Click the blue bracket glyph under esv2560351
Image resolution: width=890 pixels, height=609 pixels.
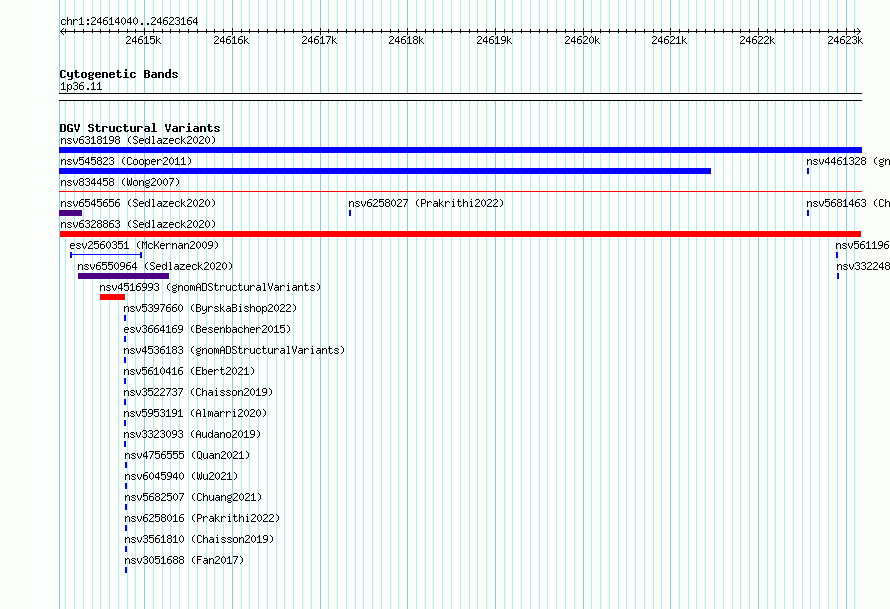[106, 255]
